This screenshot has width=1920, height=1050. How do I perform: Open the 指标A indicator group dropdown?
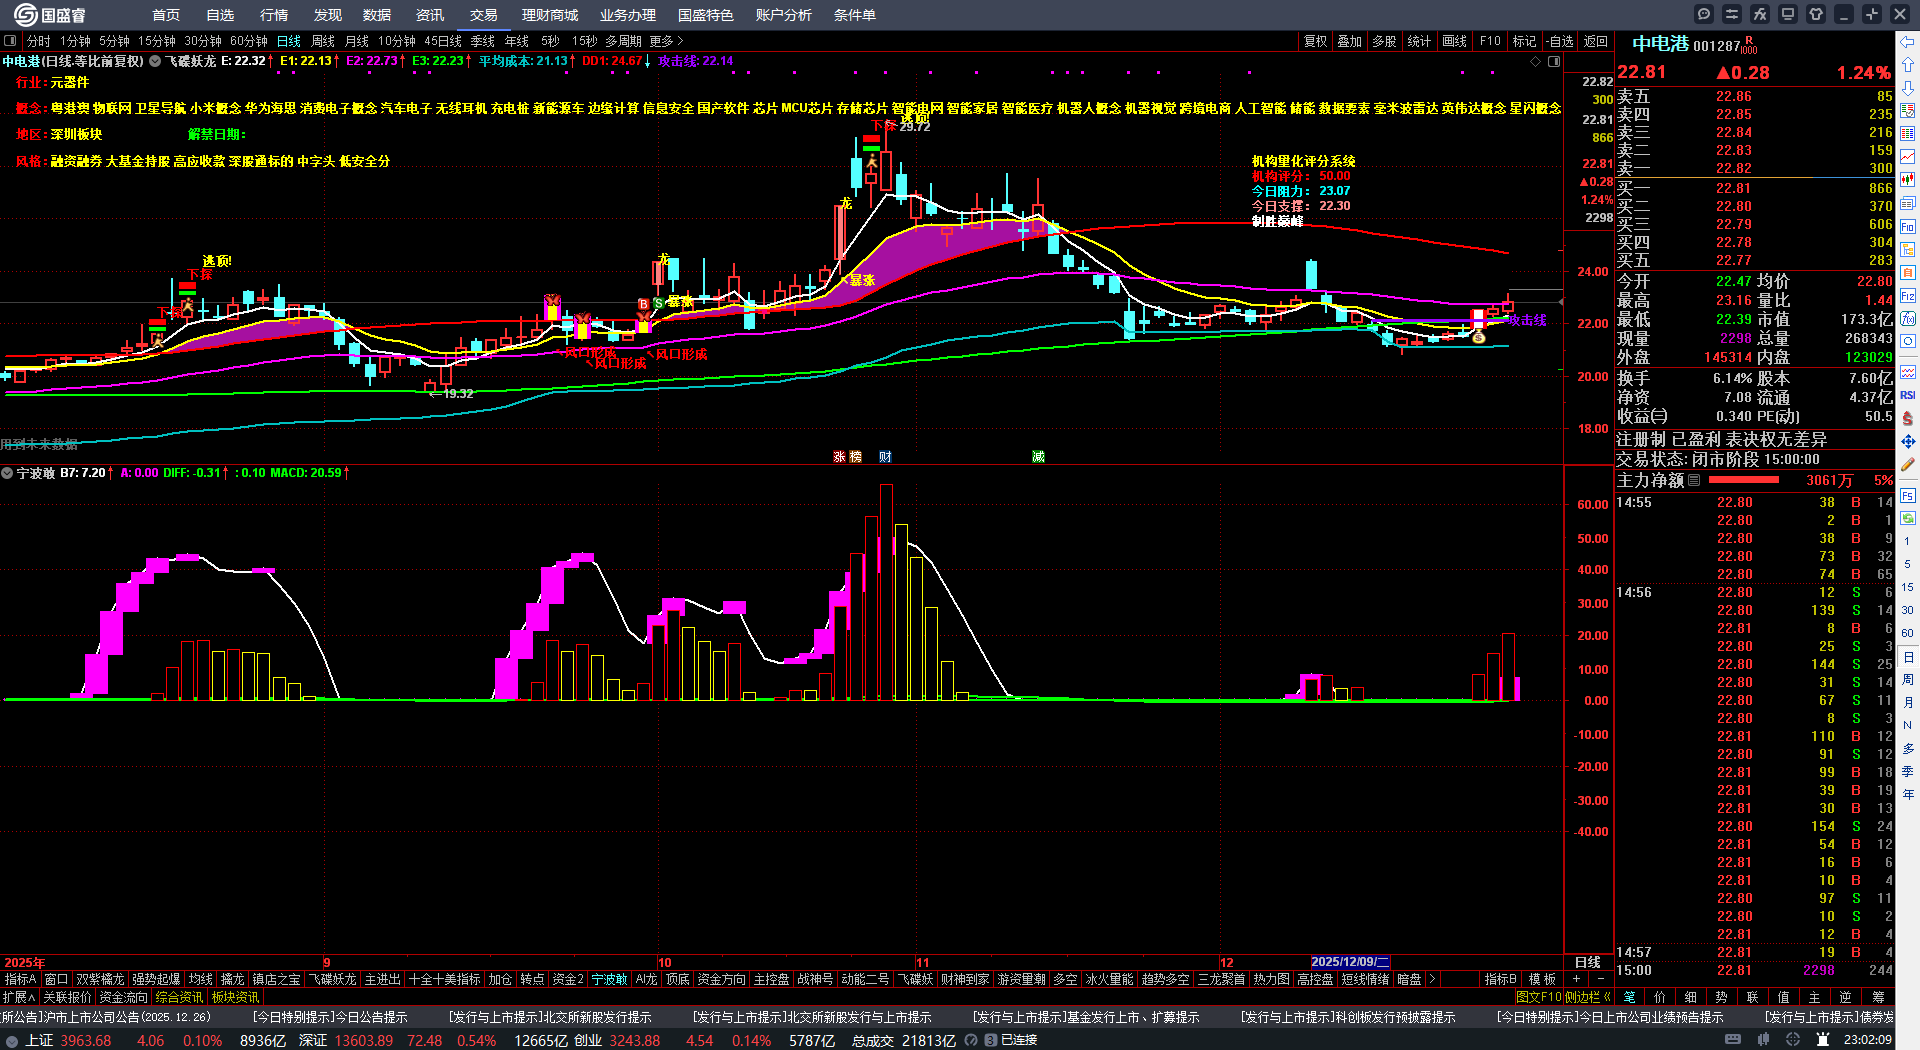point(20,979)
